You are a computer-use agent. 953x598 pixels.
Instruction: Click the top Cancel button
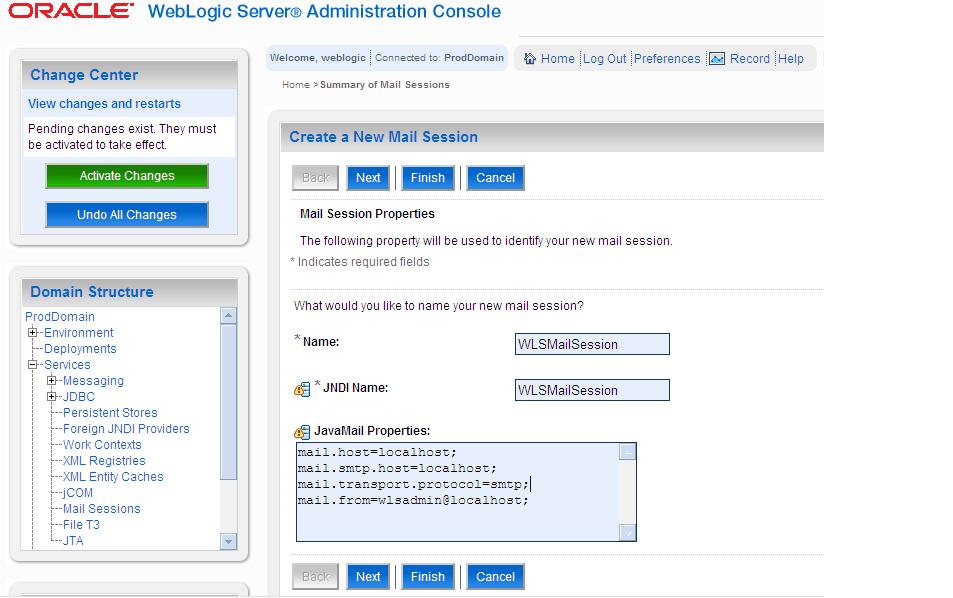(x=495, y=178)
